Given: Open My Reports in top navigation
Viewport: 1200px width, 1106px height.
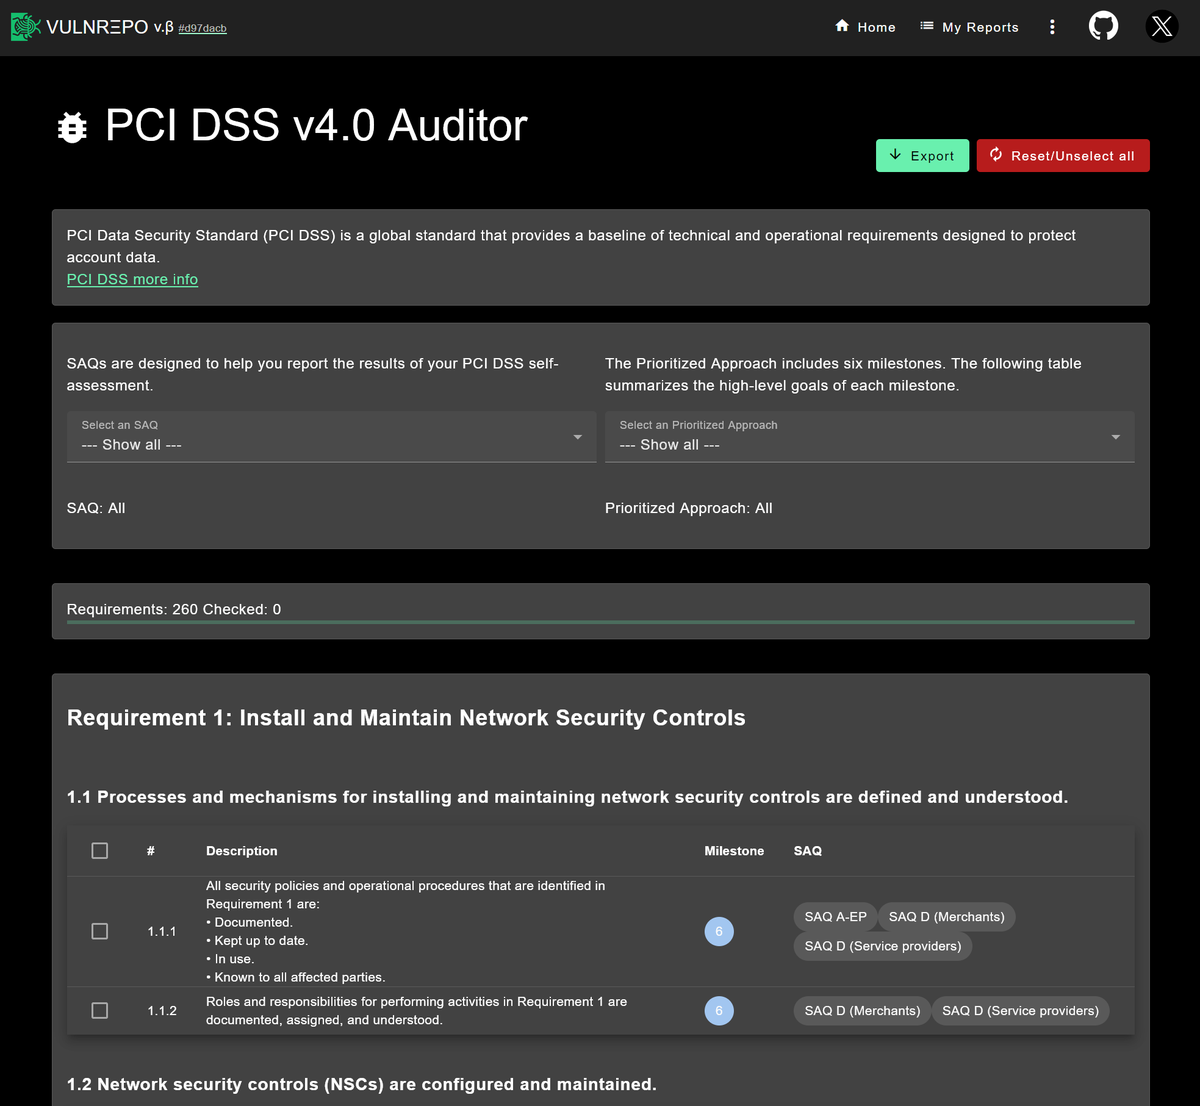Looking at the screenshot, I should click(x=969, y=27).
